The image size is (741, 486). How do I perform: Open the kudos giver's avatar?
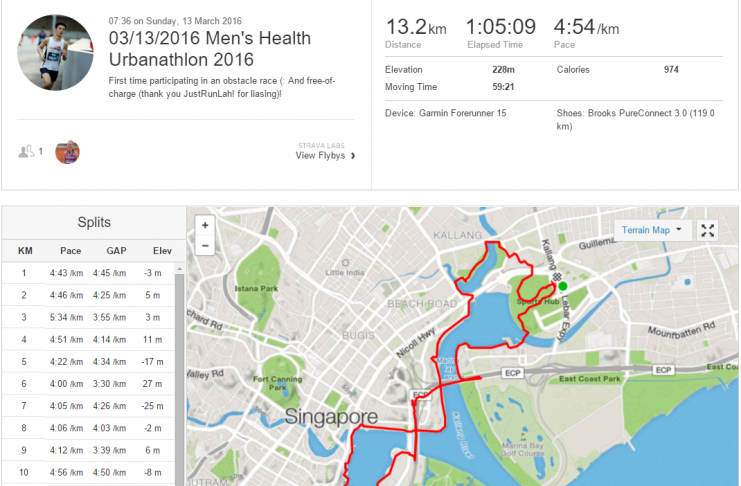[68, 152]
